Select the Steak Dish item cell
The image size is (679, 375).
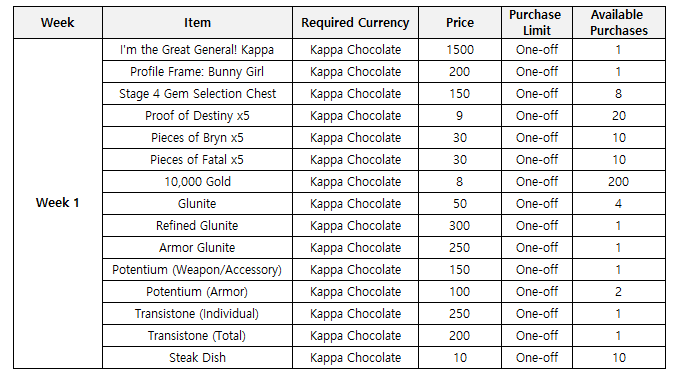(197, 358)
